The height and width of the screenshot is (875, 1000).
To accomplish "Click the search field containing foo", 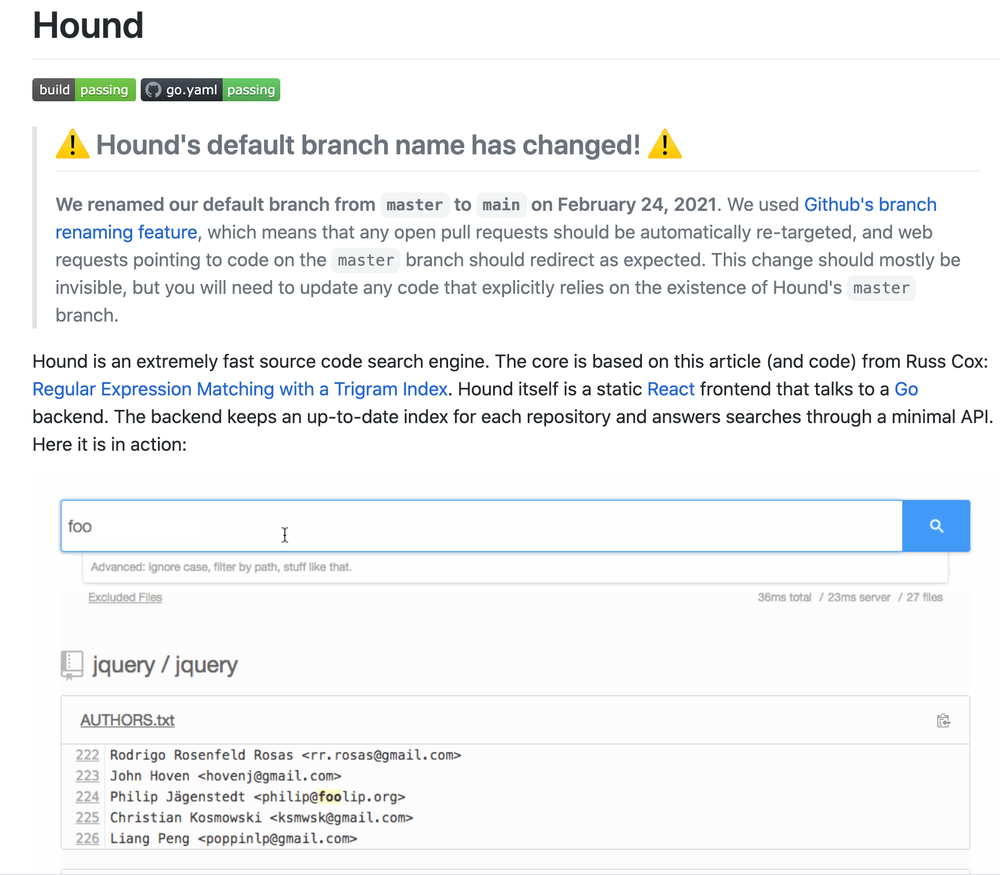I will point(482,526).
